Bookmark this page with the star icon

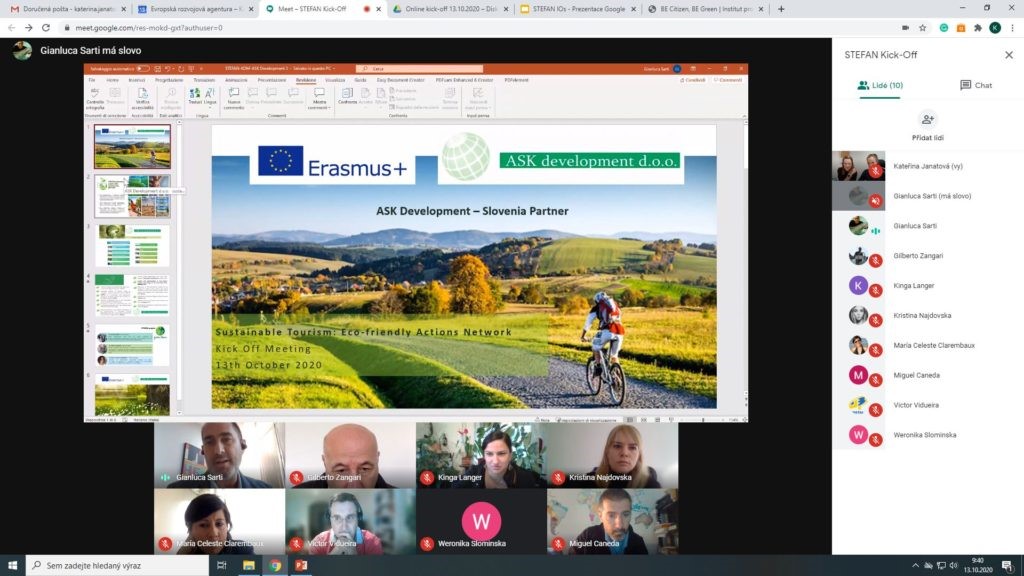(922, 27)
